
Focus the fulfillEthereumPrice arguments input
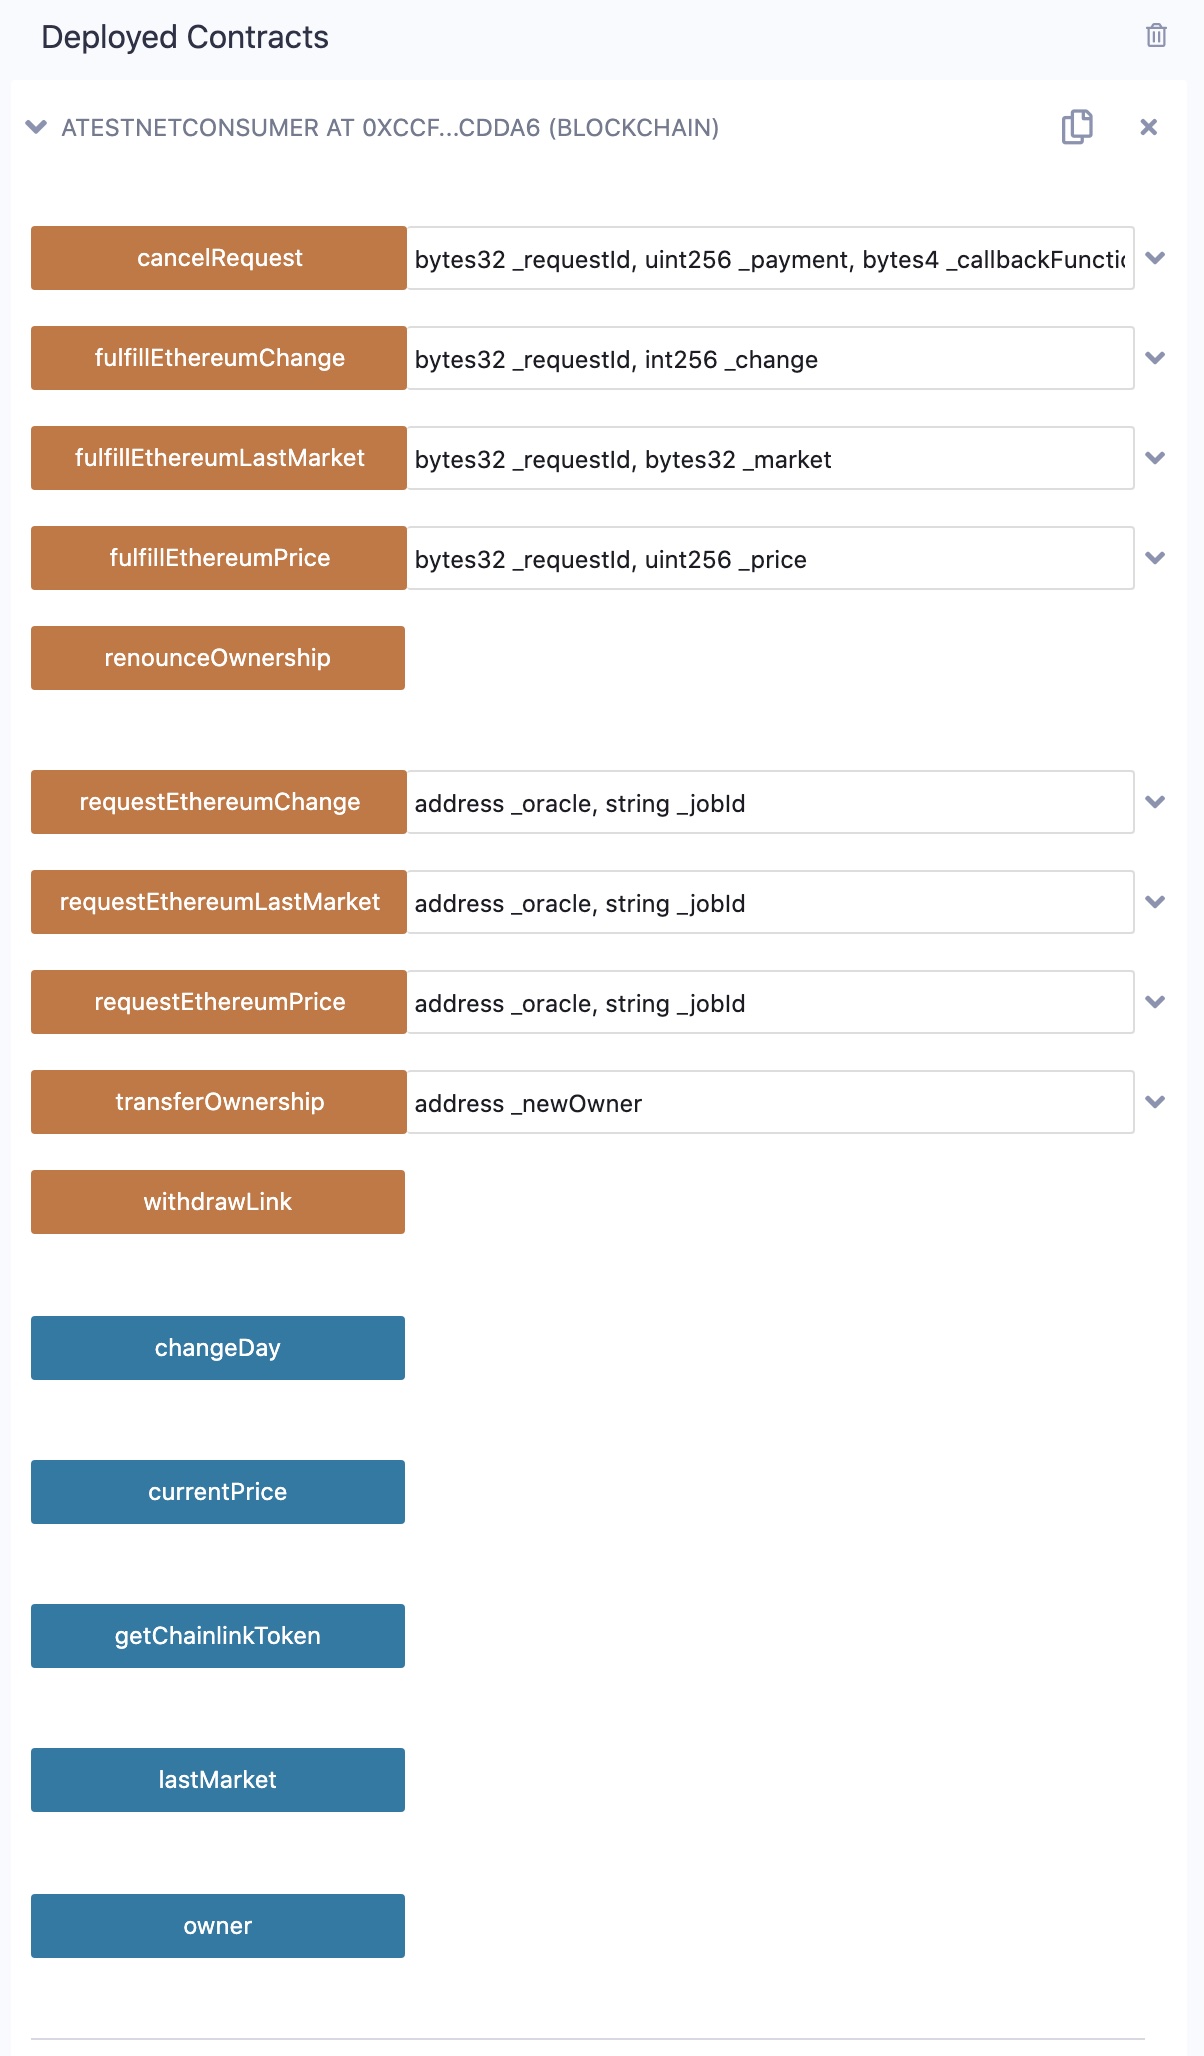[x=770, y=558]
